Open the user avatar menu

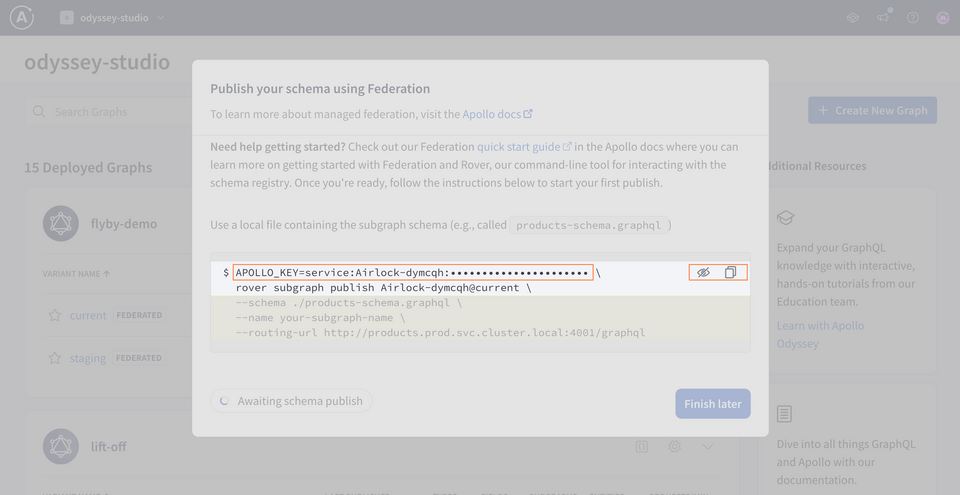coord(943,18)
